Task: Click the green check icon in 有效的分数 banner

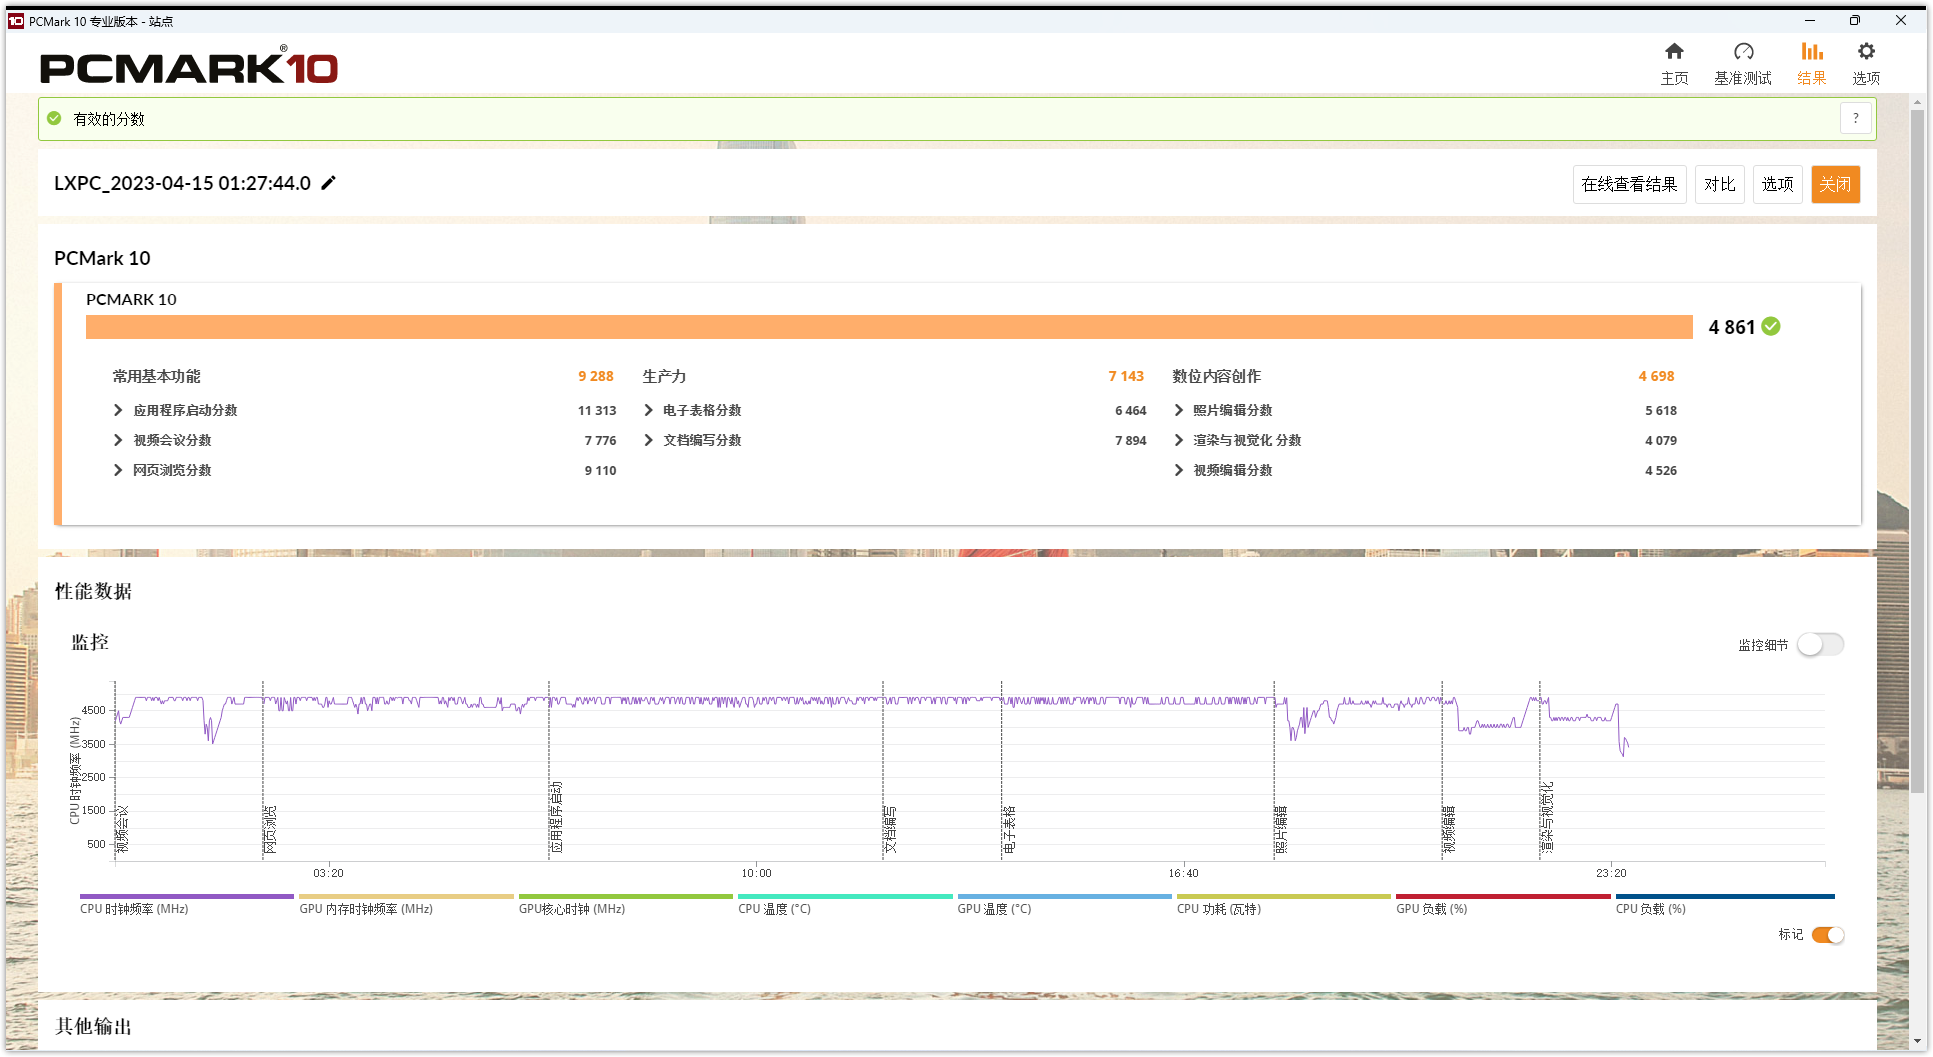Action: coord(55,118)
